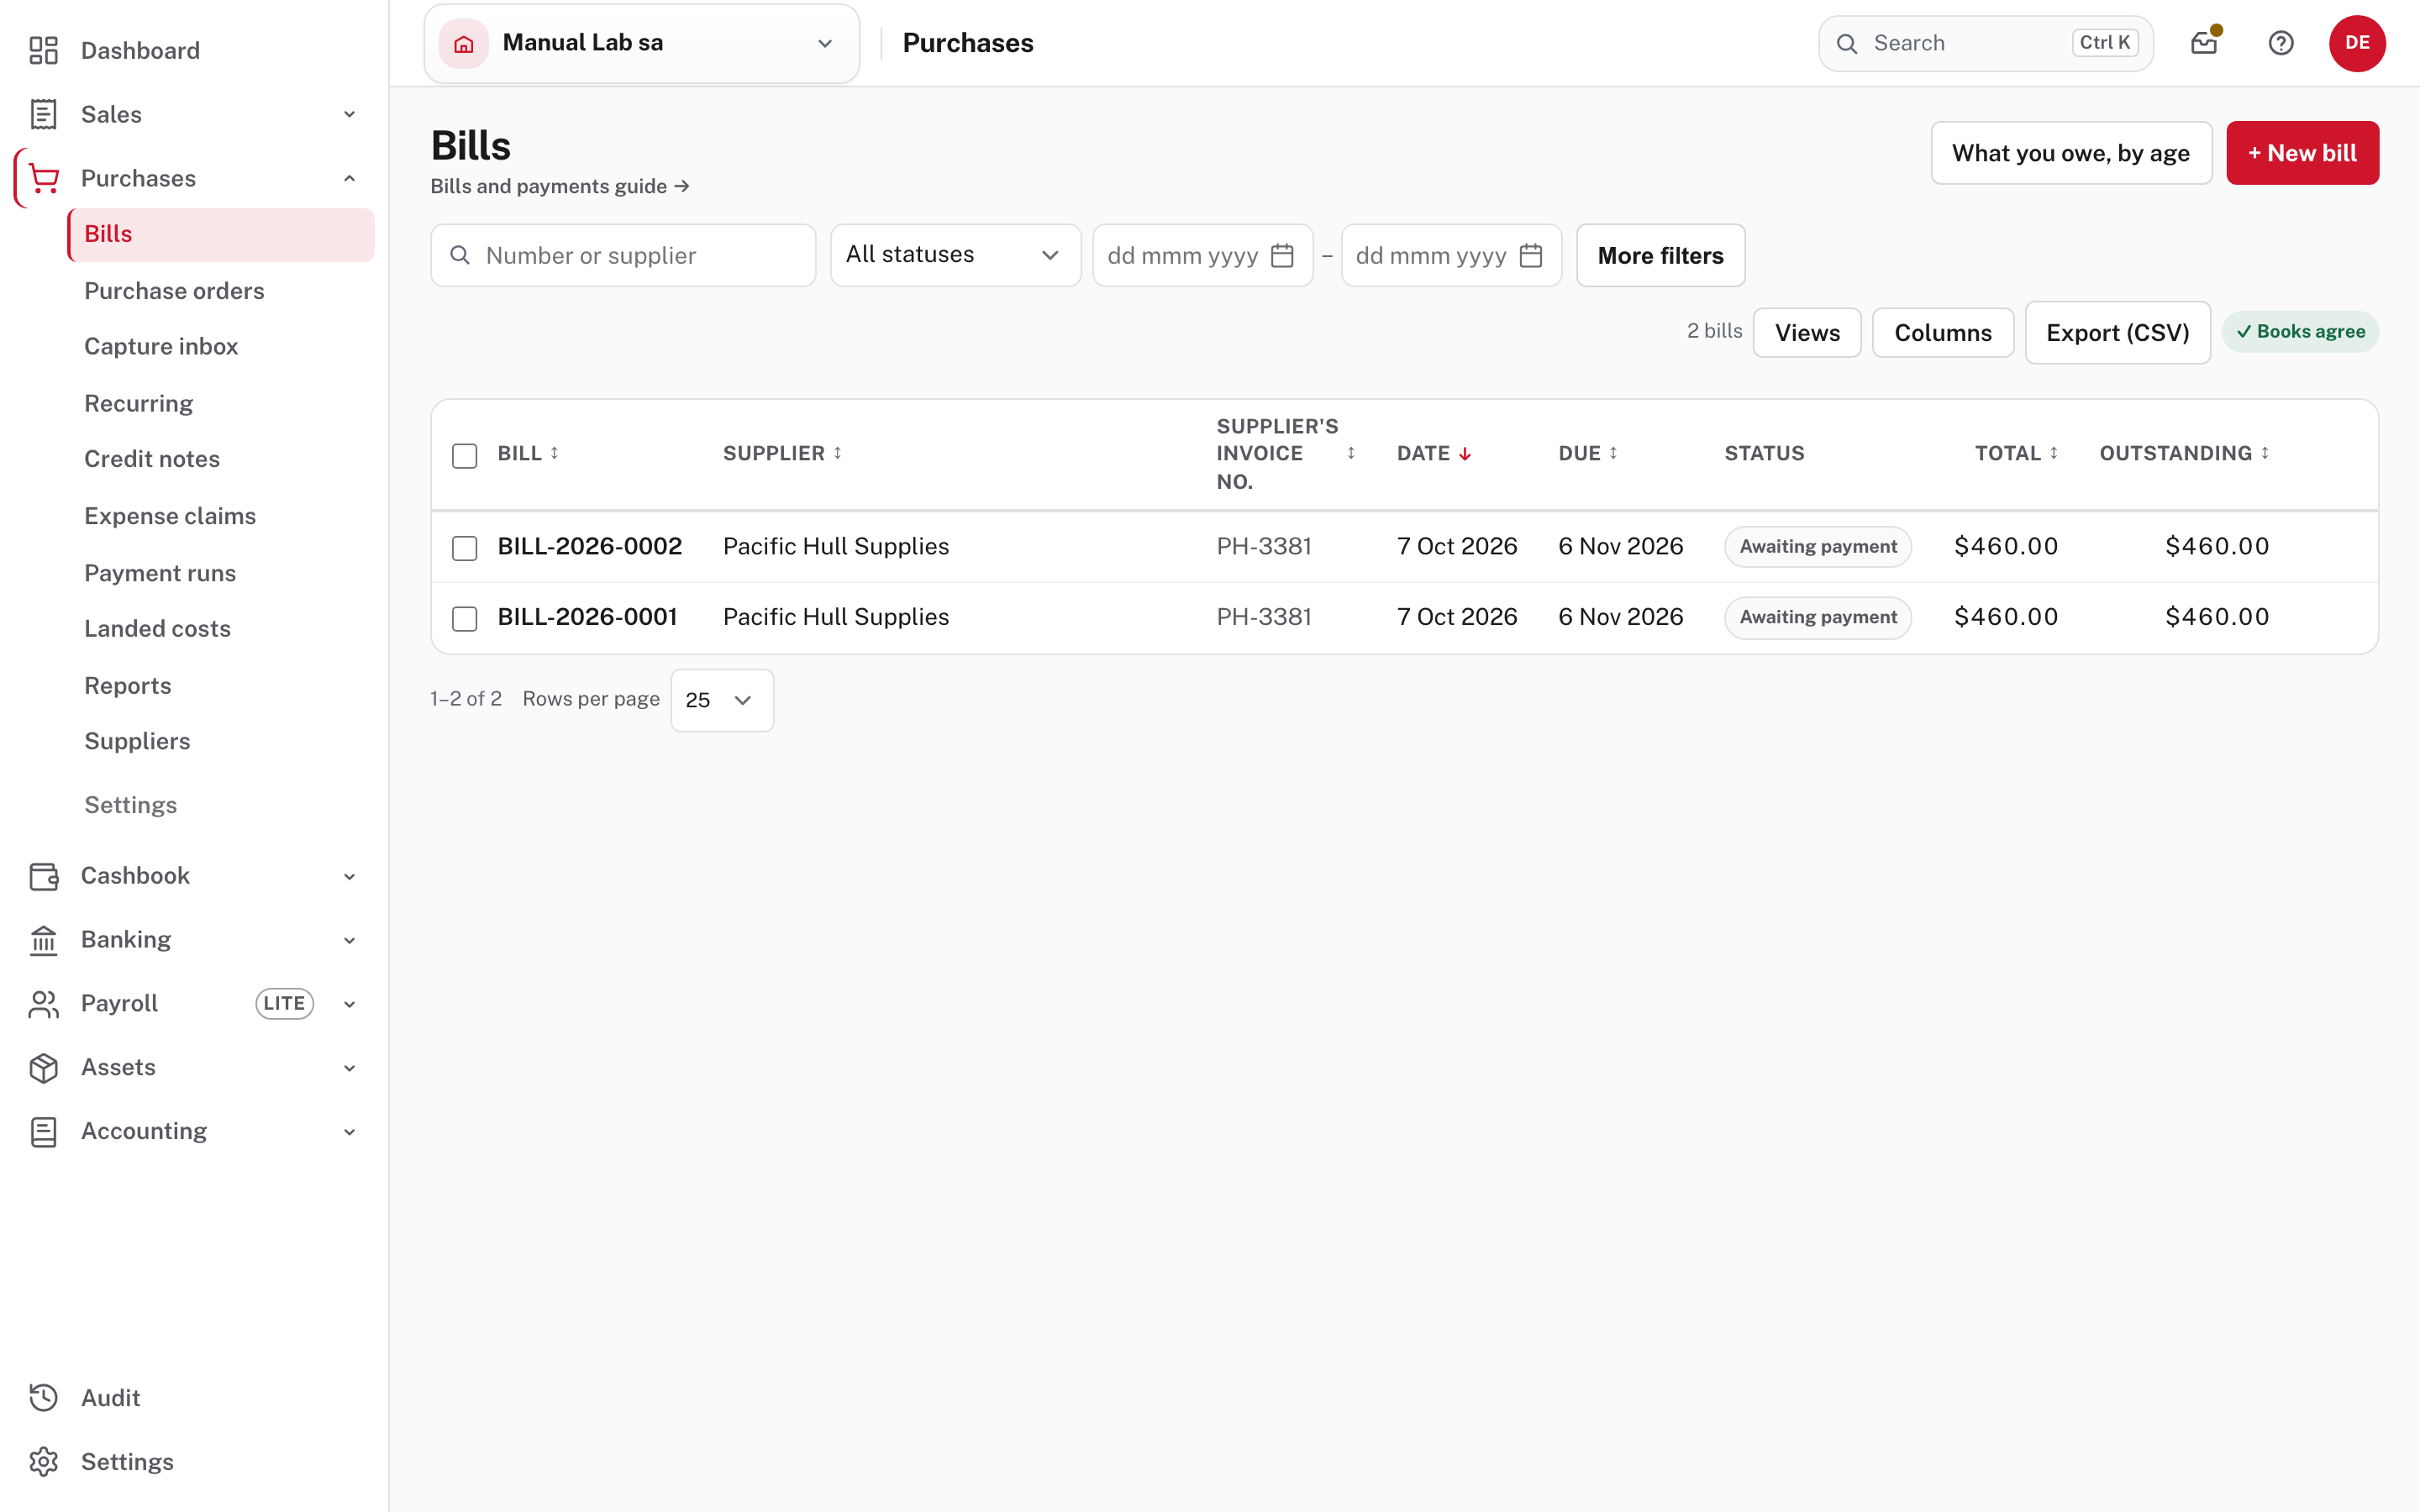Click the Assets box icon
Image resolution: width=2420 pixels, height=1512 pixels.
coord(43,1068)
